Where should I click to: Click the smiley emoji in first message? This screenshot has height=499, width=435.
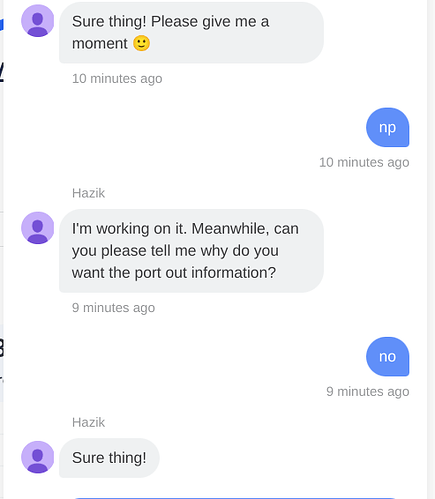coord(142,43)
